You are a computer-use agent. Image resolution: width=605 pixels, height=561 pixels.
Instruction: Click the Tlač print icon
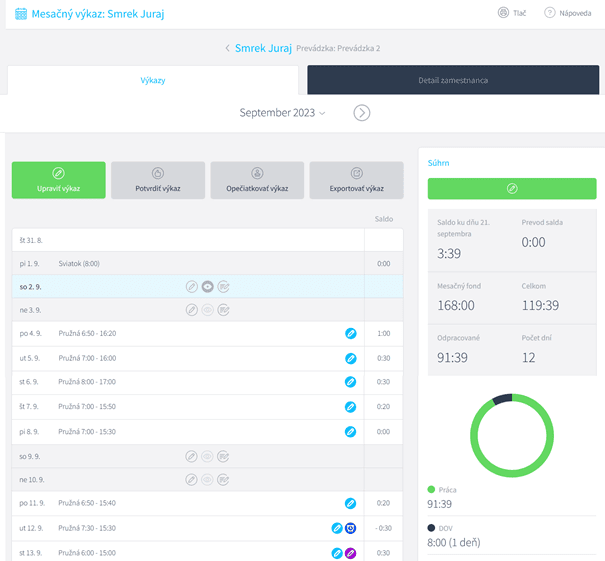(503, 13)
